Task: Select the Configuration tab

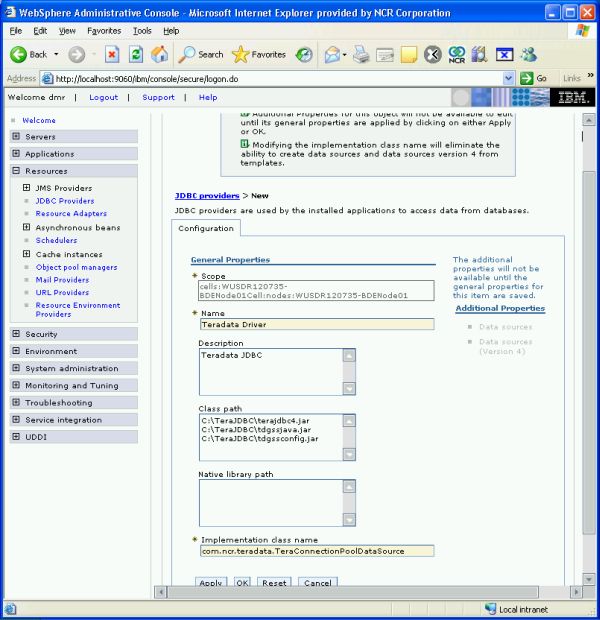Action: (206, 228)
